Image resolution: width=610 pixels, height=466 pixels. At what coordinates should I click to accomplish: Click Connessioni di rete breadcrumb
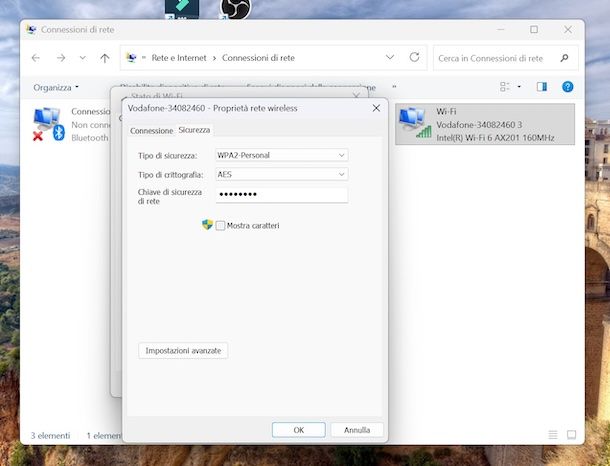pos(258,58)
